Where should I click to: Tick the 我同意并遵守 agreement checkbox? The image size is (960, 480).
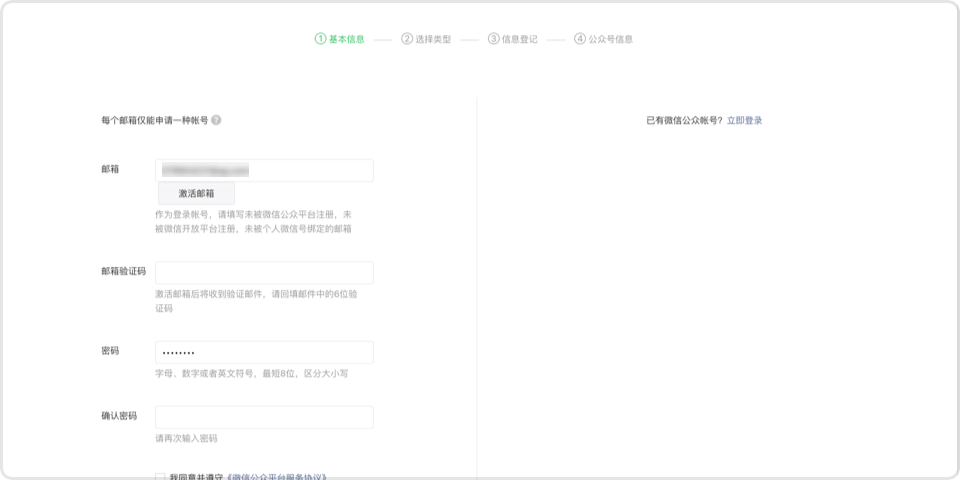160,476
